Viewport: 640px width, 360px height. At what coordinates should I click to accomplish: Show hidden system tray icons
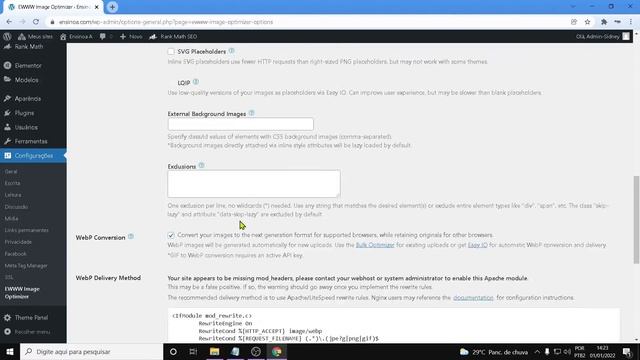(537, 351)
